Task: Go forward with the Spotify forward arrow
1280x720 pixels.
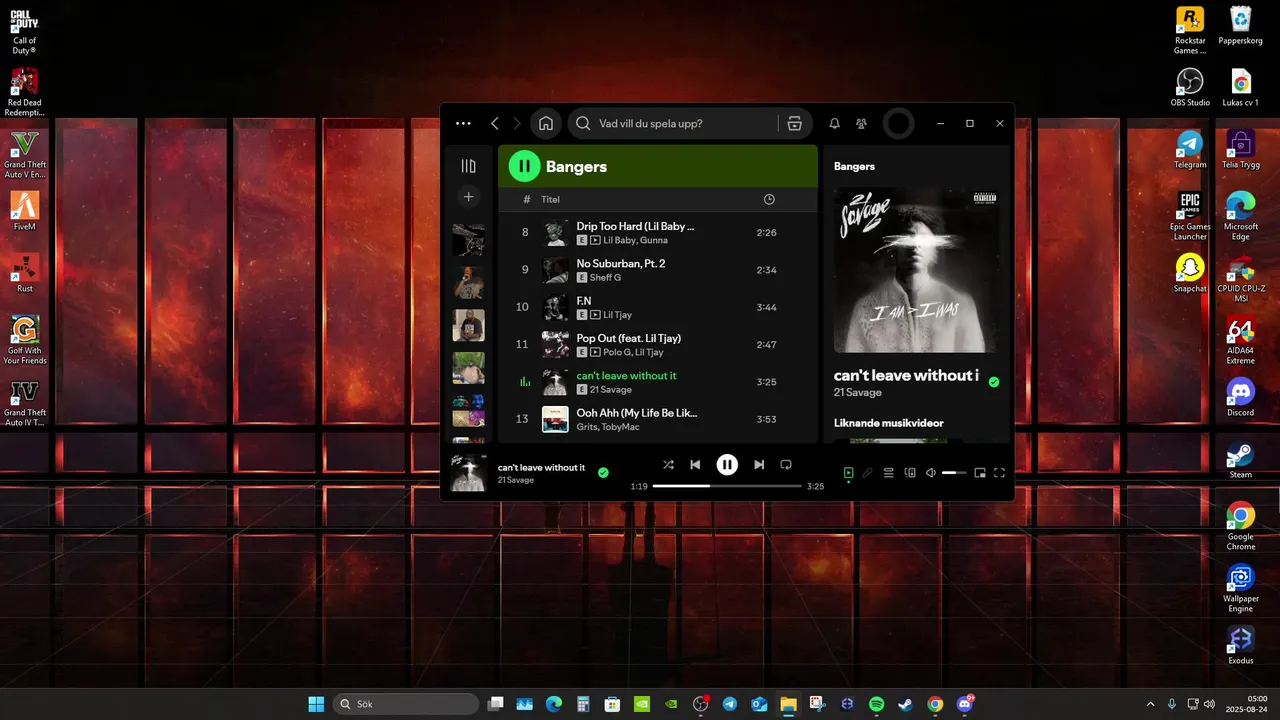Action: click(x=517, y=123)
